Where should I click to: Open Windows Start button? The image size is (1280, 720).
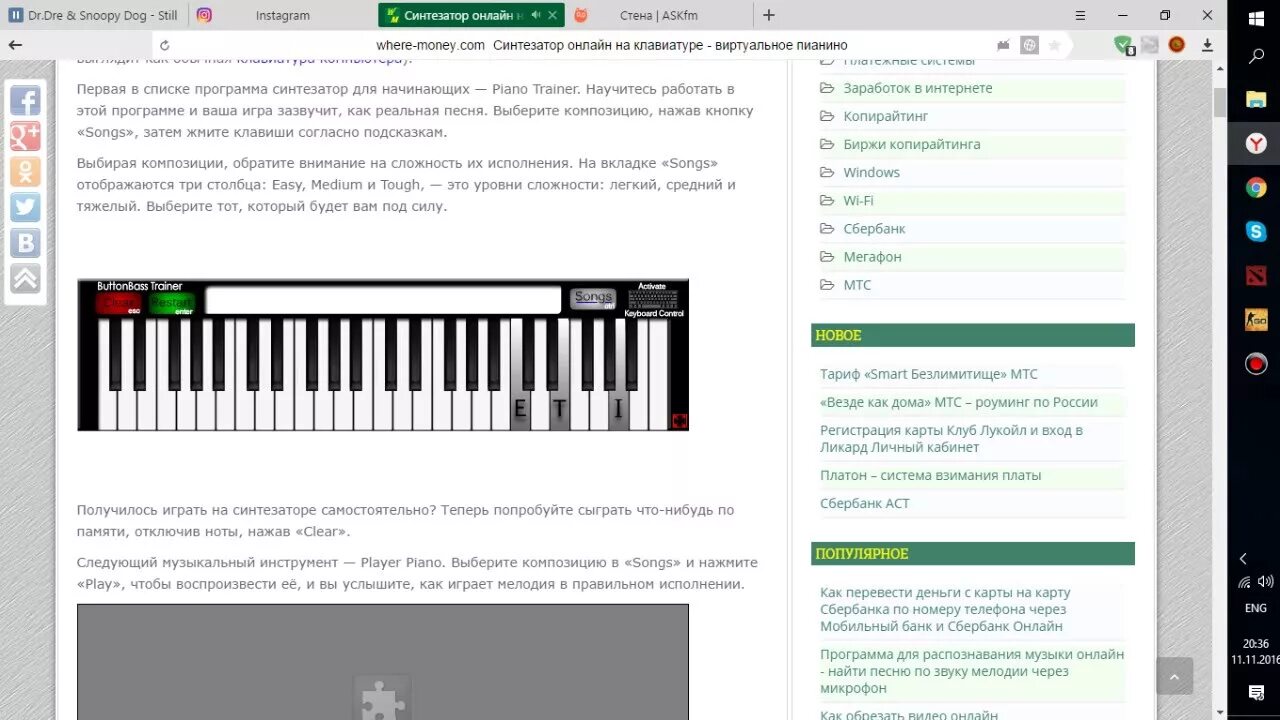(x=1256, y=18)
